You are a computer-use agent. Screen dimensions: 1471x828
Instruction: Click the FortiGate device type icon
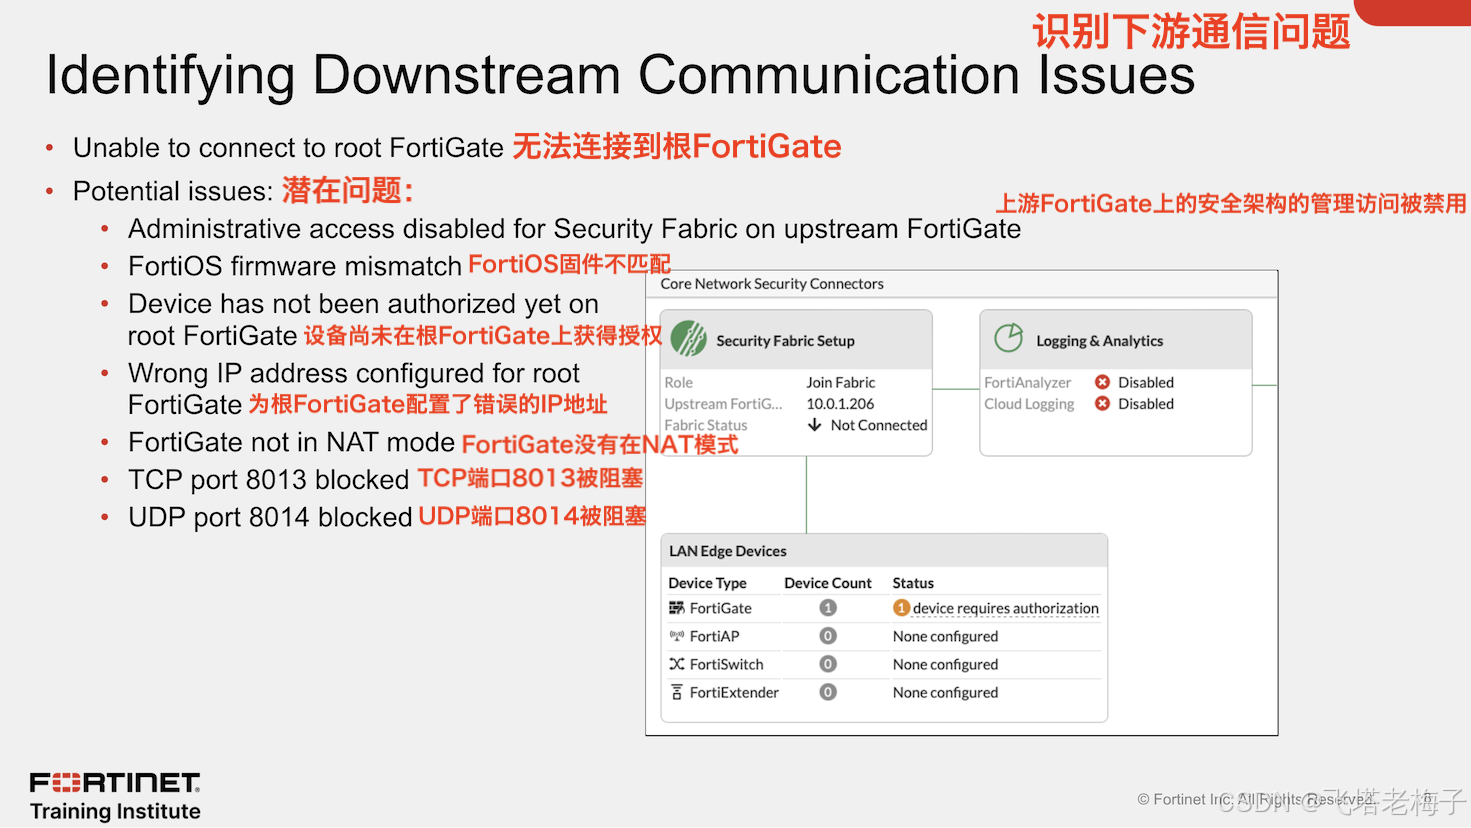(677, 608)
